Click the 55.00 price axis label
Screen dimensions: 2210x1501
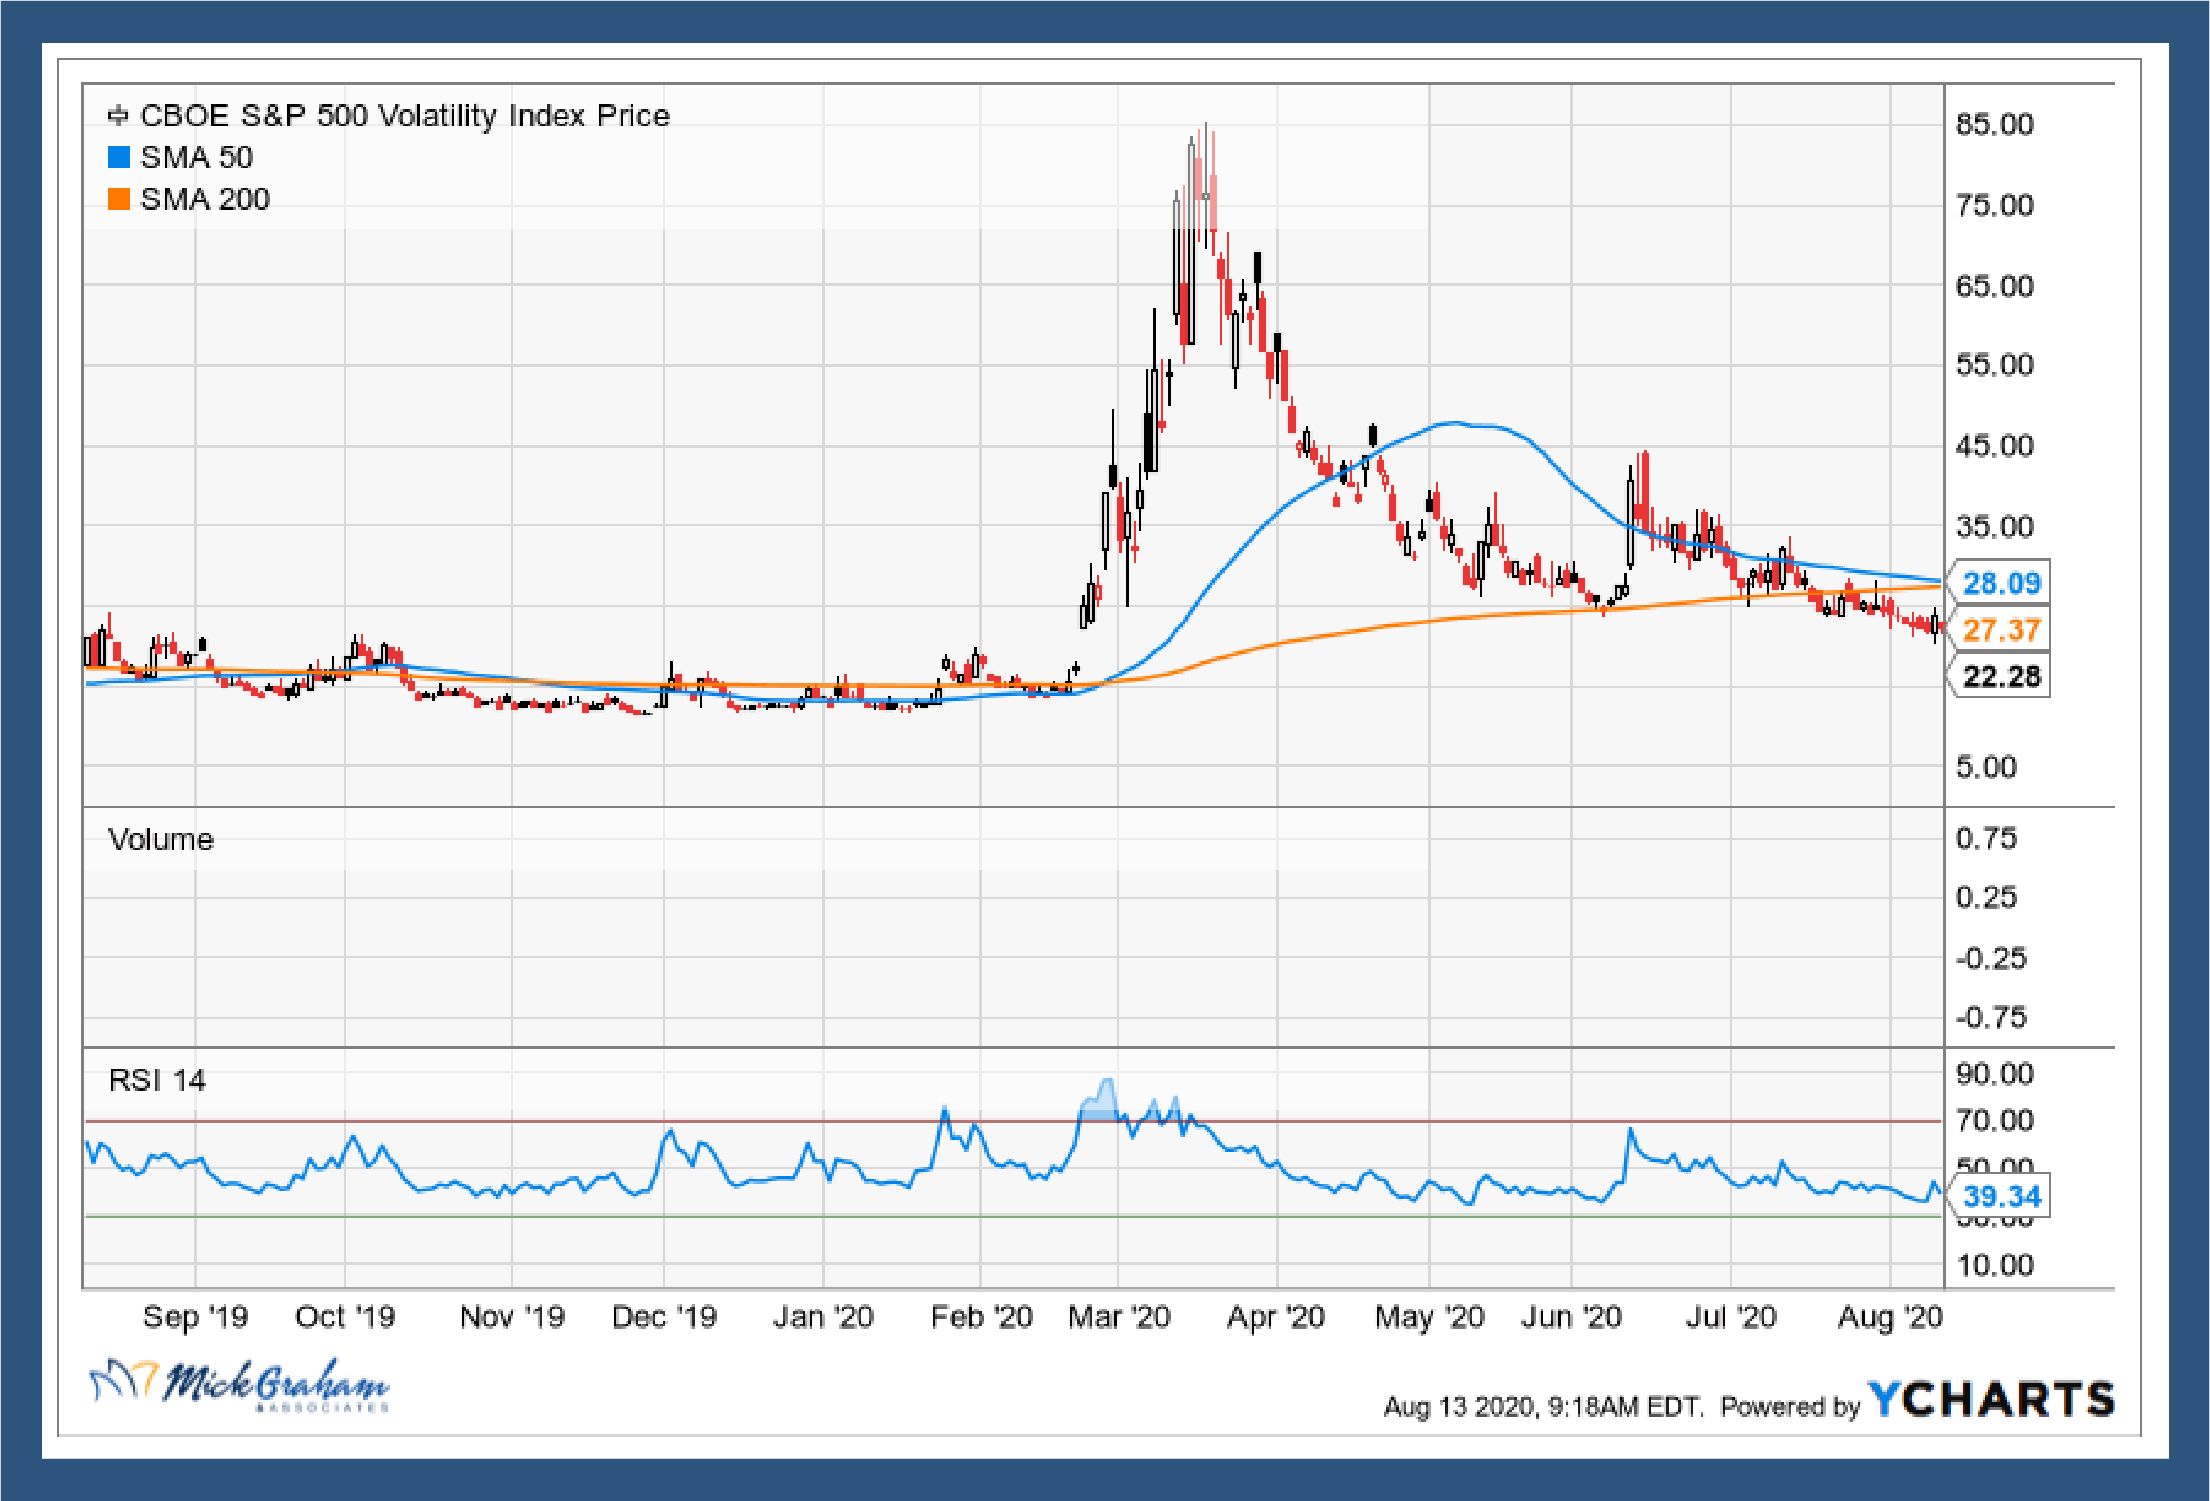coord(1995,364)
